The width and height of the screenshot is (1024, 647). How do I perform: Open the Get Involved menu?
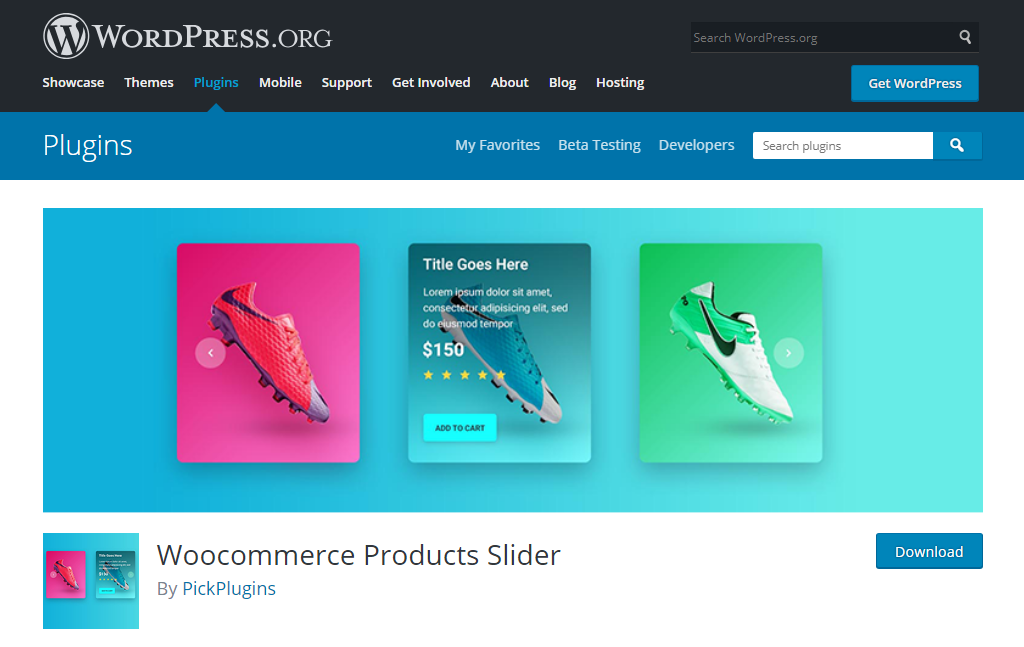click(x=431, y=83)
